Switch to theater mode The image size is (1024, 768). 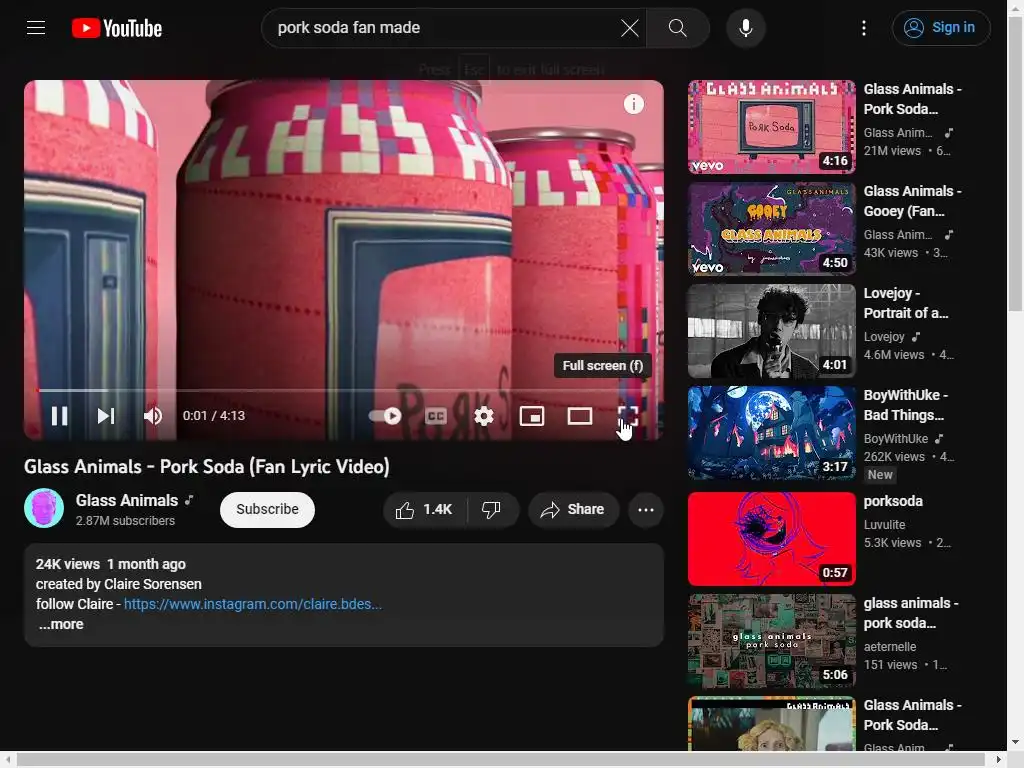(x=579, y=416)
